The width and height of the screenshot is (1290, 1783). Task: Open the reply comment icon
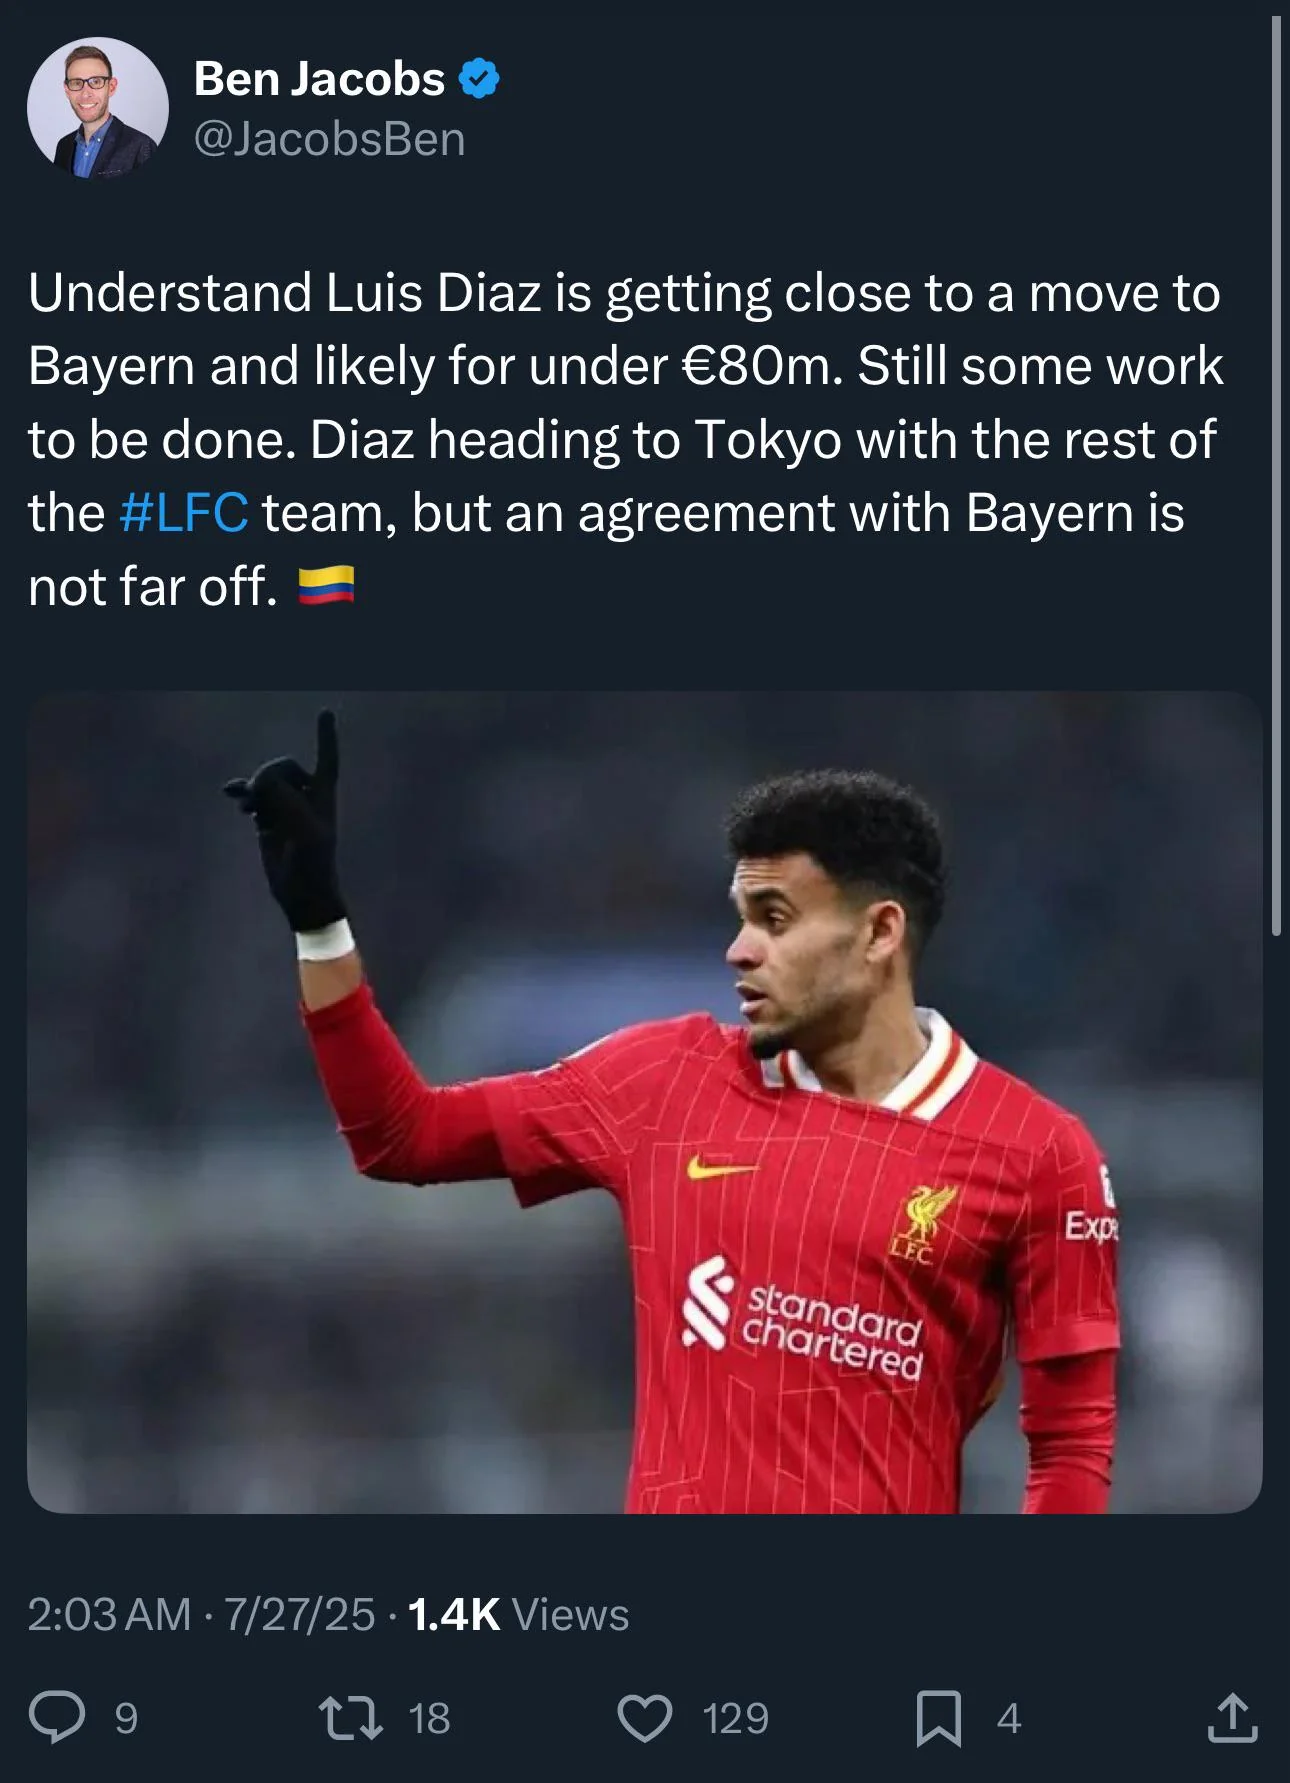pyautogui.click(x=57, y=1717)
